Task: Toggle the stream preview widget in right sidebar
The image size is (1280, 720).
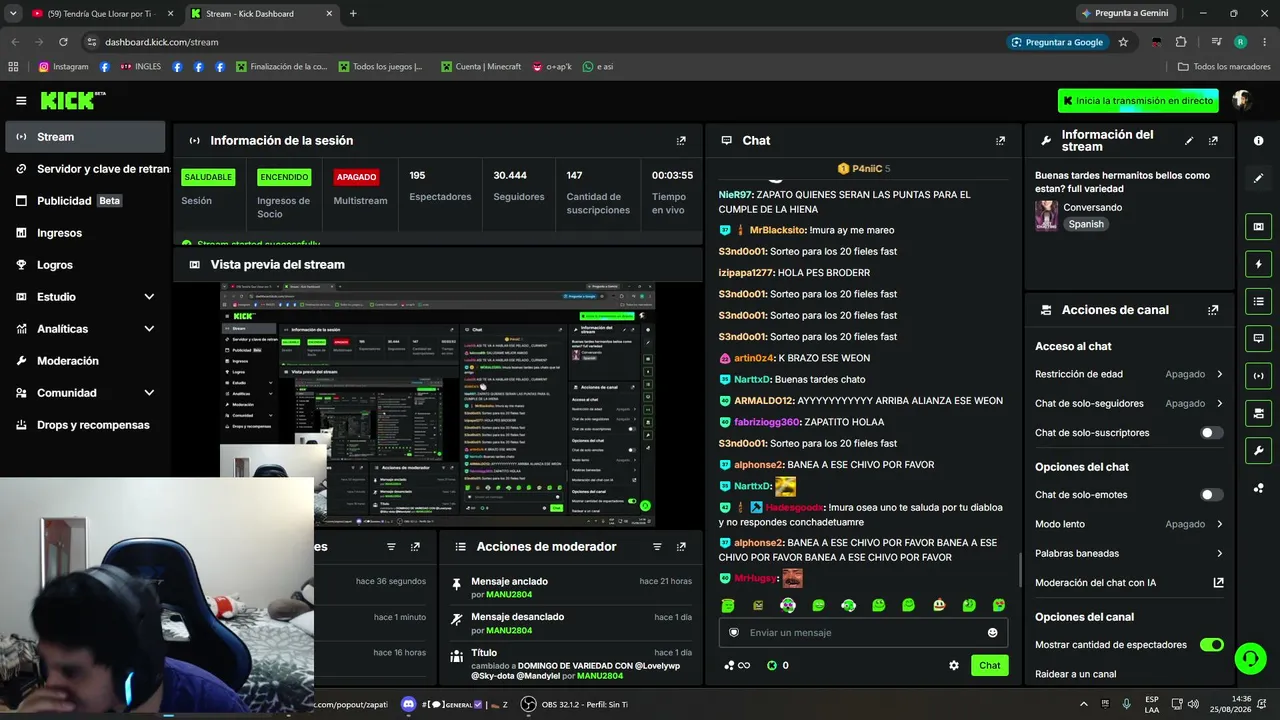Action: 1258,227
